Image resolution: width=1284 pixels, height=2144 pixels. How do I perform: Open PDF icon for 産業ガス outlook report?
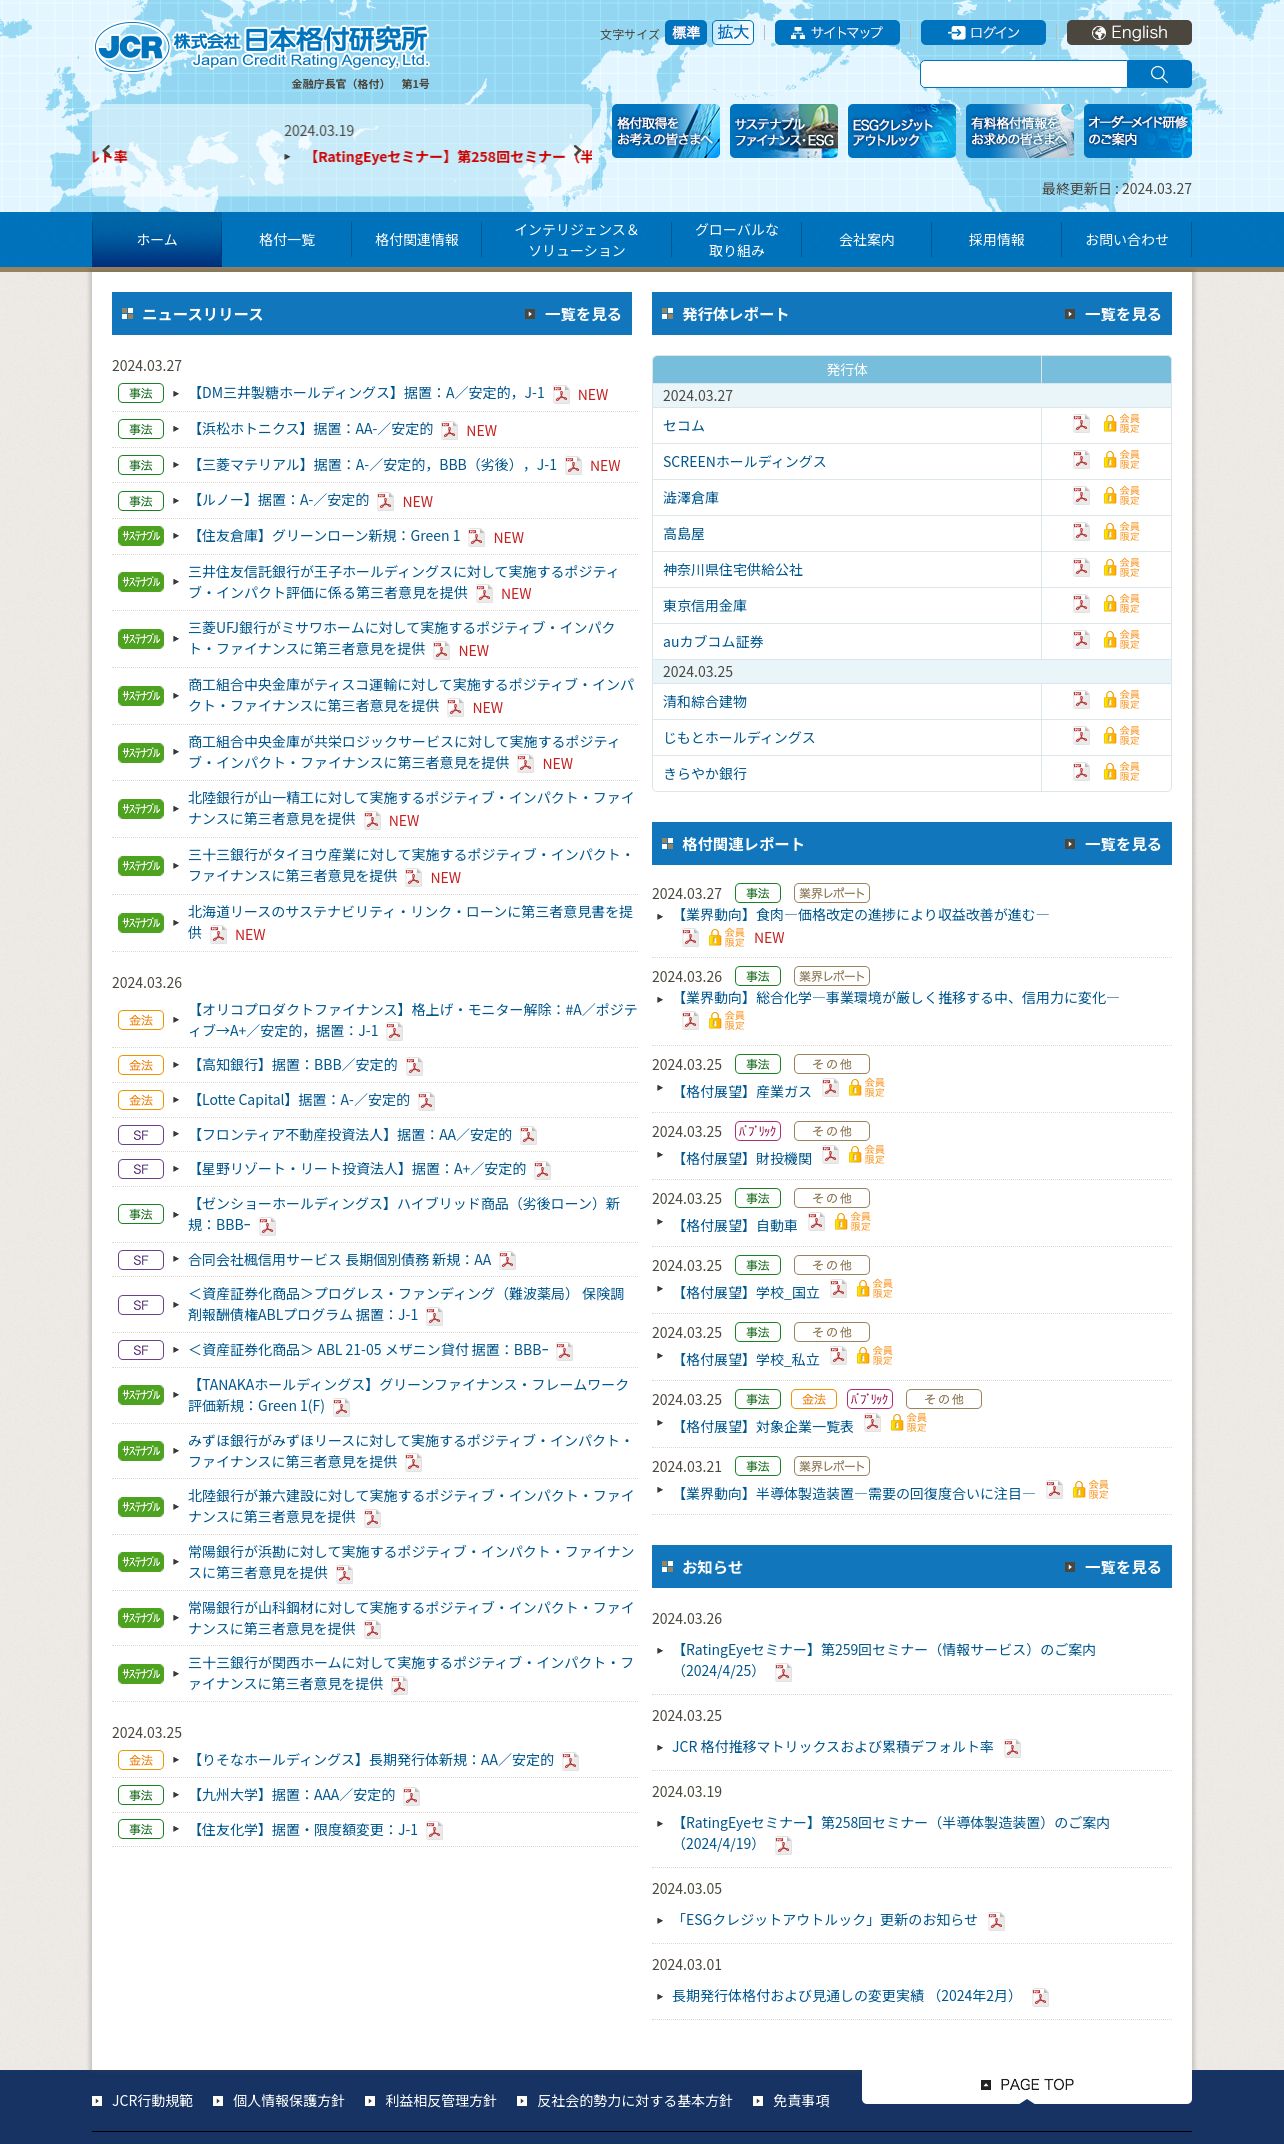coord(830,1088)
